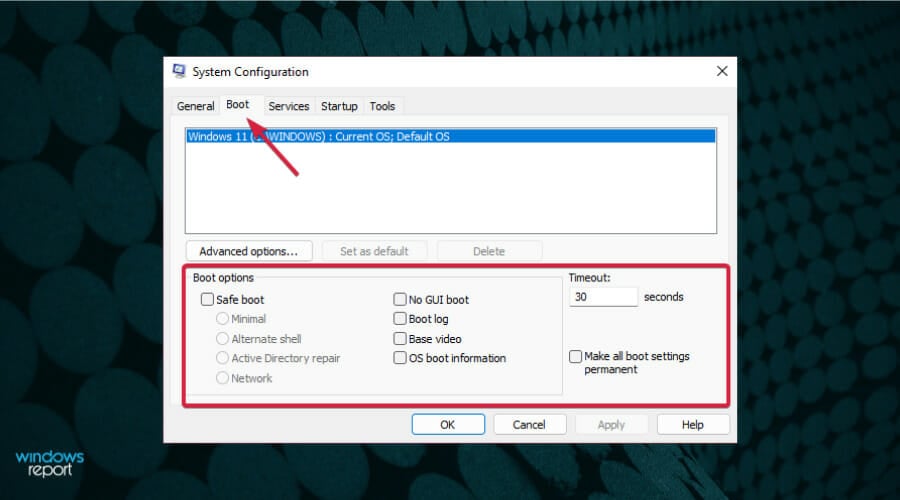Check the No GUI boot option

coord(400,299)
